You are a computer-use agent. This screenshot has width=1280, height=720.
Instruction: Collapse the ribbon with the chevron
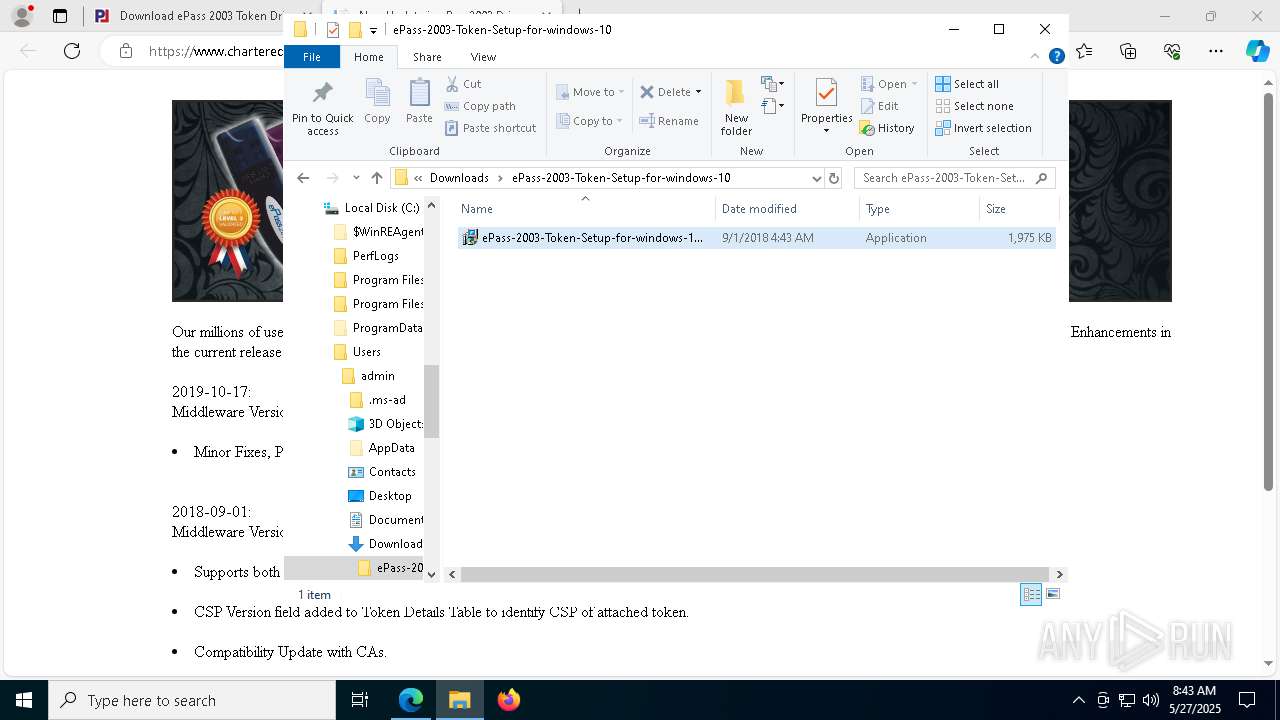click(1035, 57)
